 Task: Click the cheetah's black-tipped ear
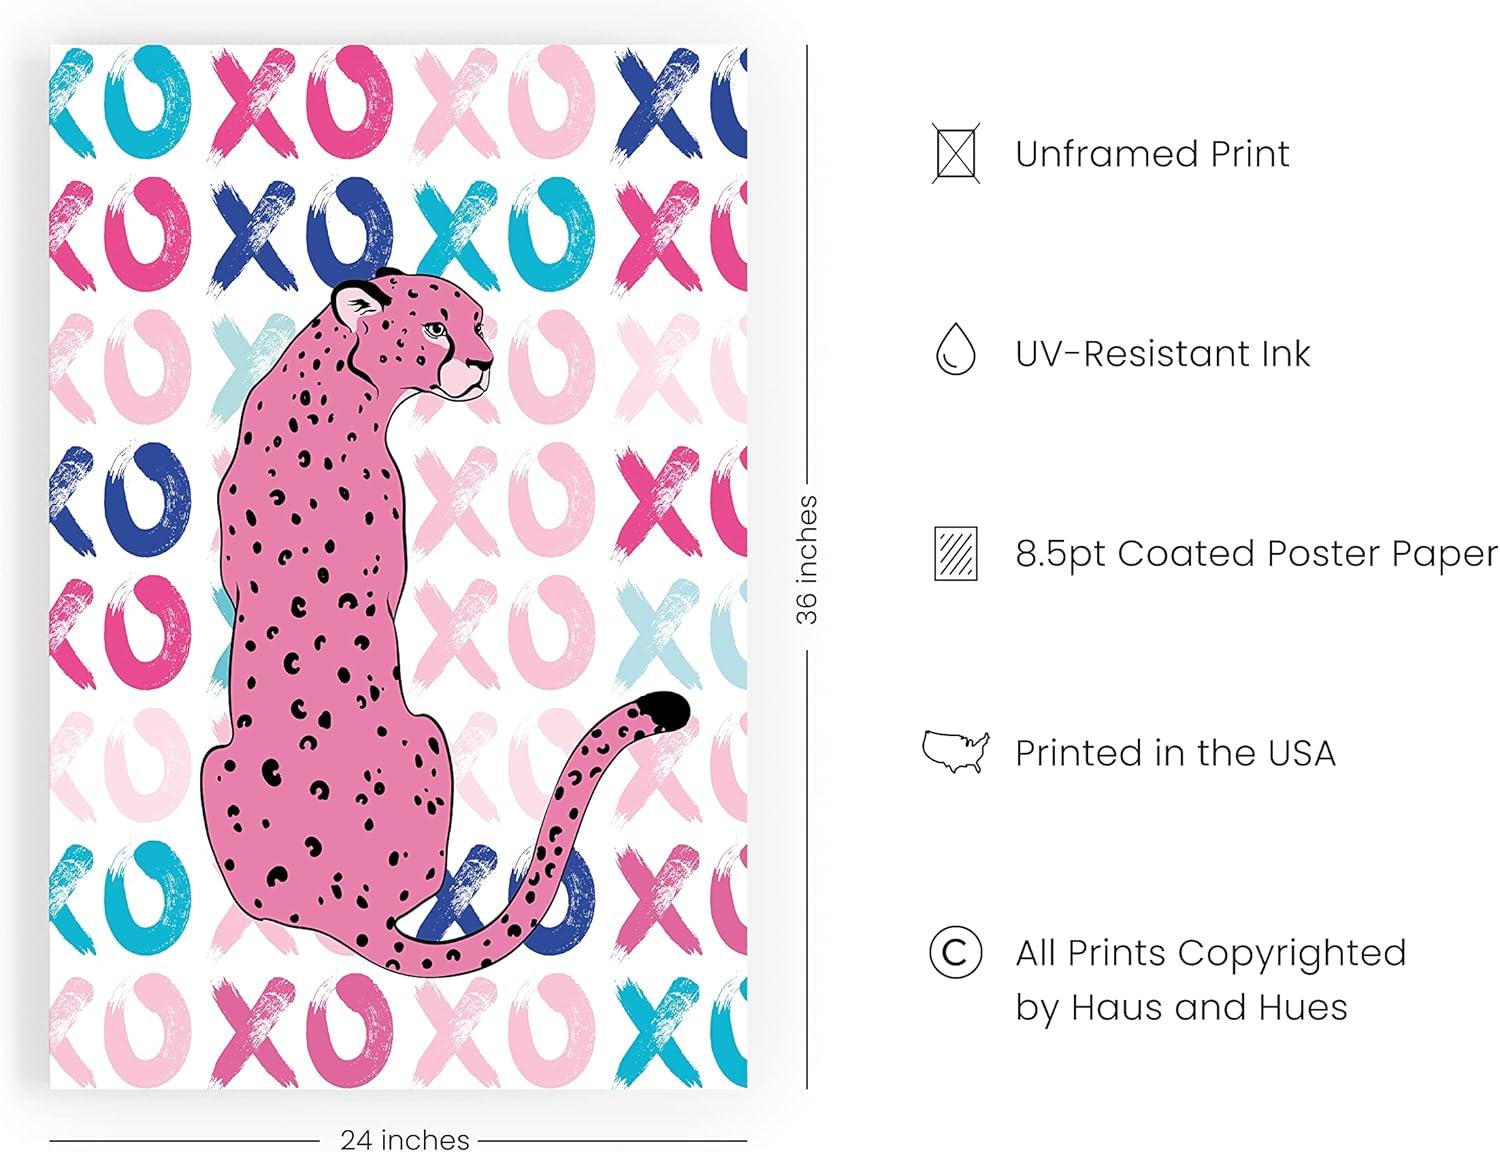coord(359,300)
